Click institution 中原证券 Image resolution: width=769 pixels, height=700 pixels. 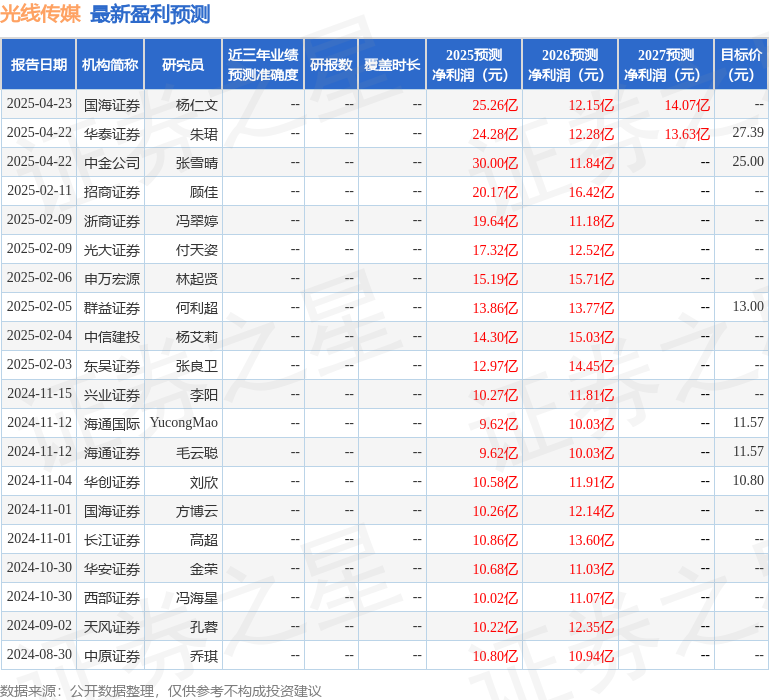pyautogui.click(x=112, y=654)
